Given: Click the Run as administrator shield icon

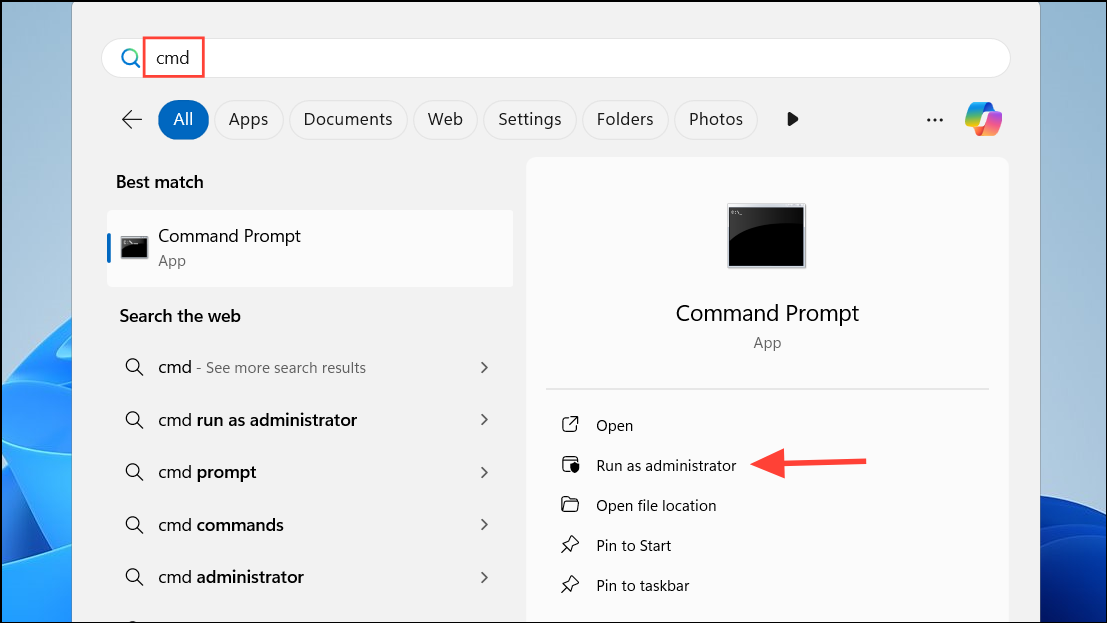Looking at the screenshot, I should pos(570,465).
